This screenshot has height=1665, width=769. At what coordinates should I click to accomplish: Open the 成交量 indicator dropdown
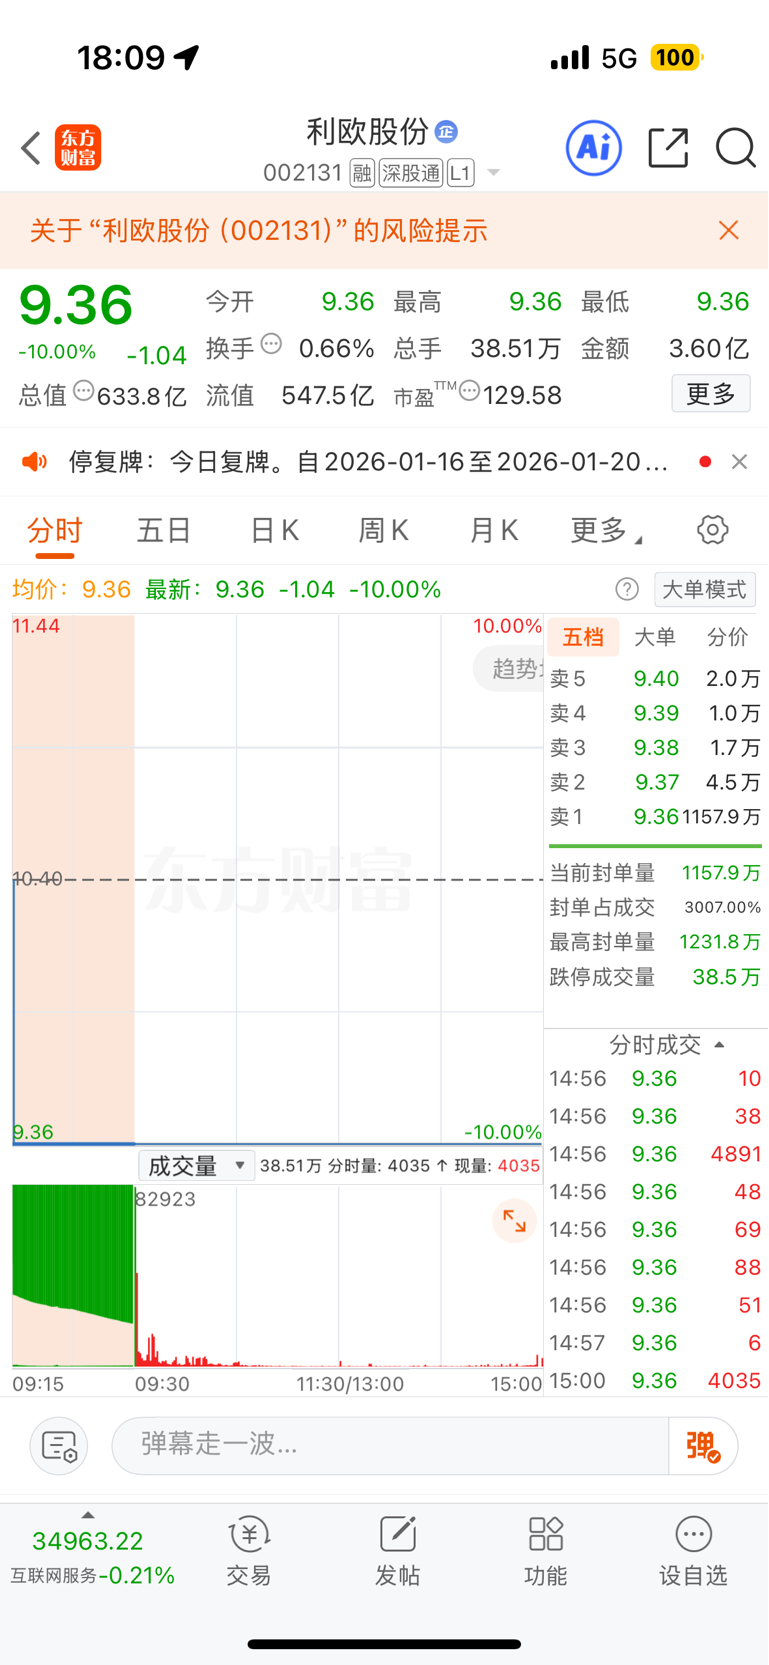click(196, 1166)
